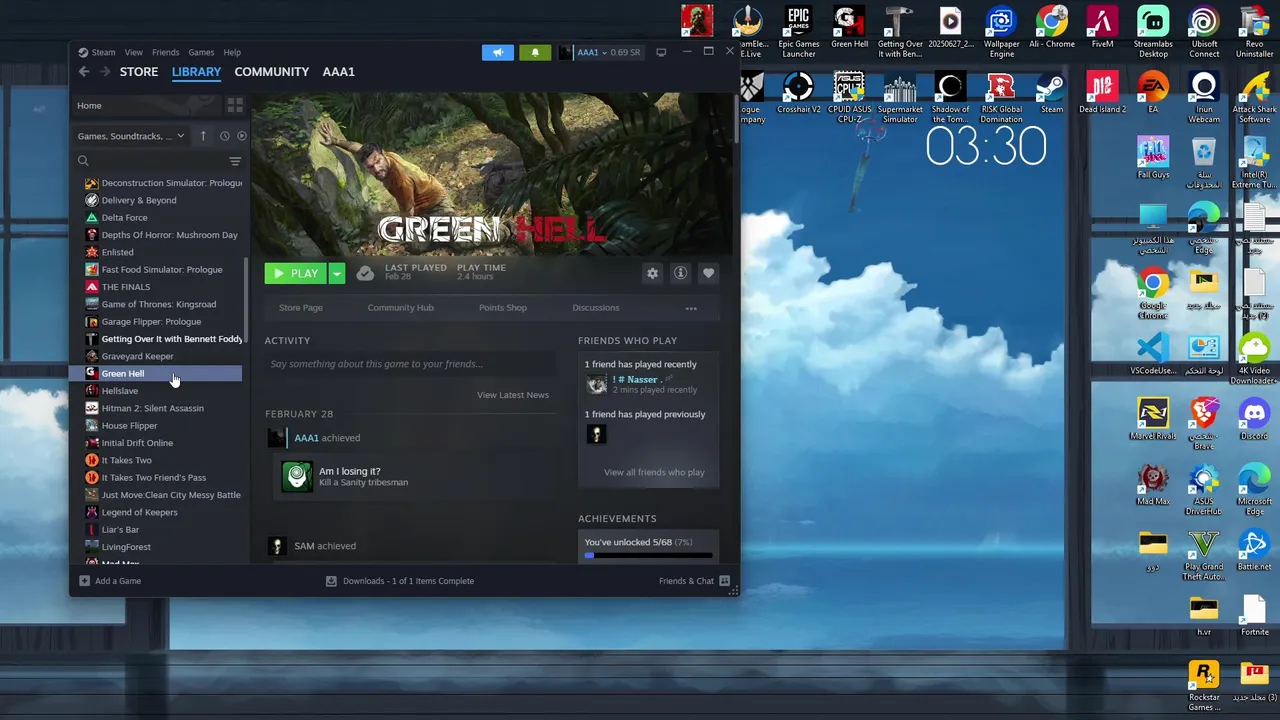1280x720 pixels.
Task: Open the Green Hell Store Page link
Action: (300, 308)
